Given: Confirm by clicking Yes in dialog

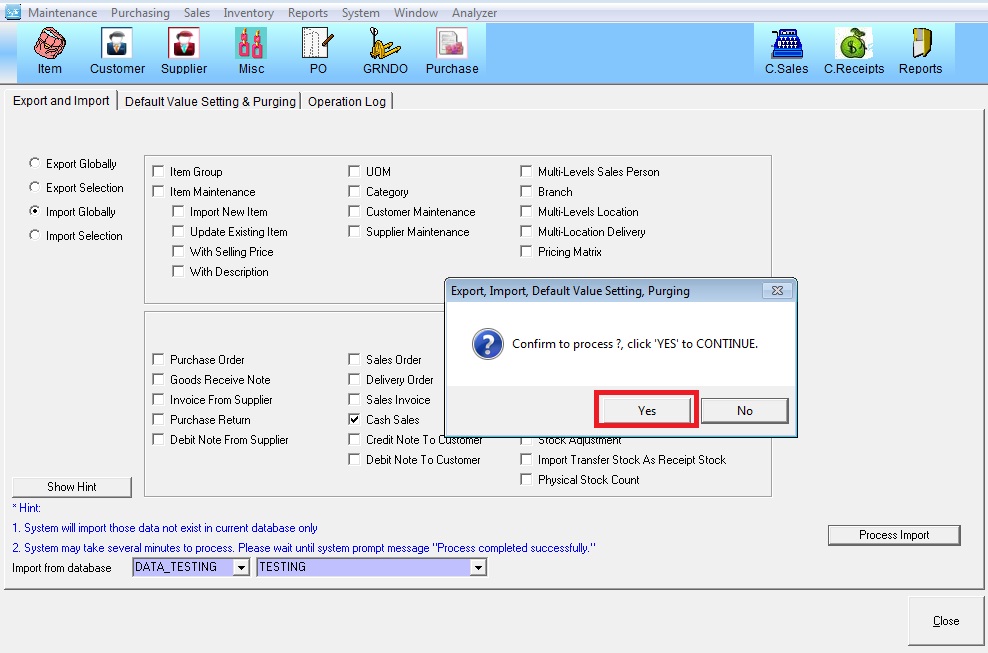Looking at the screenshot, I should (x=646, y=410).
